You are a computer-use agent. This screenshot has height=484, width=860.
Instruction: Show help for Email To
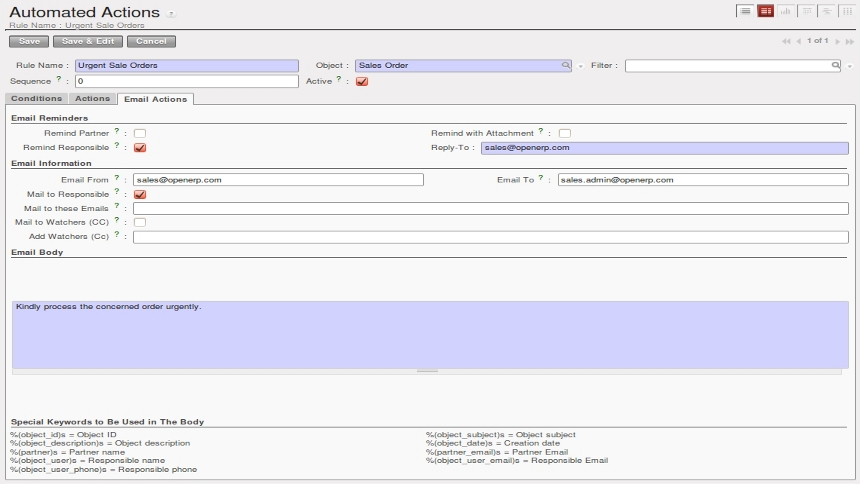click(x=541, y=178)
